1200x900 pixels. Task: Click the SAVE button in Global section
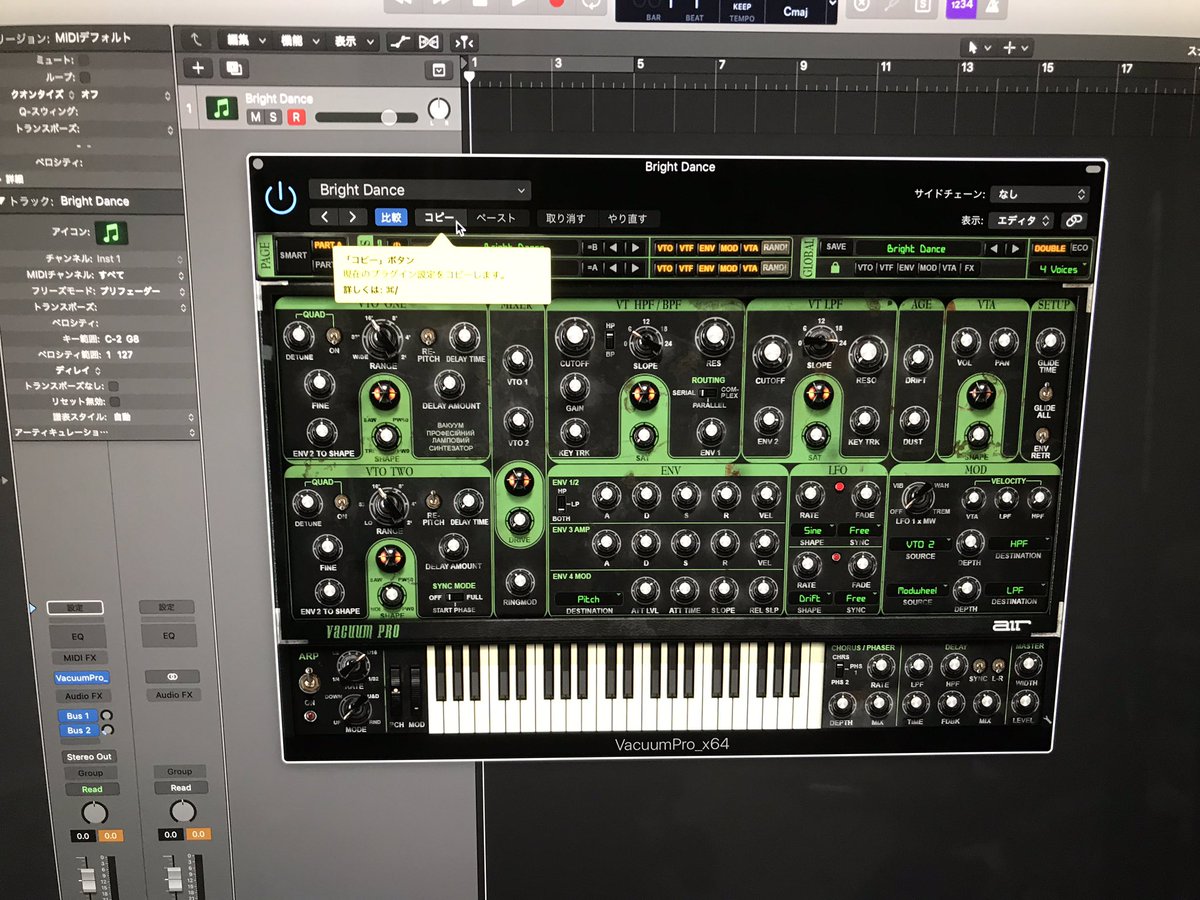click(836, 247)
